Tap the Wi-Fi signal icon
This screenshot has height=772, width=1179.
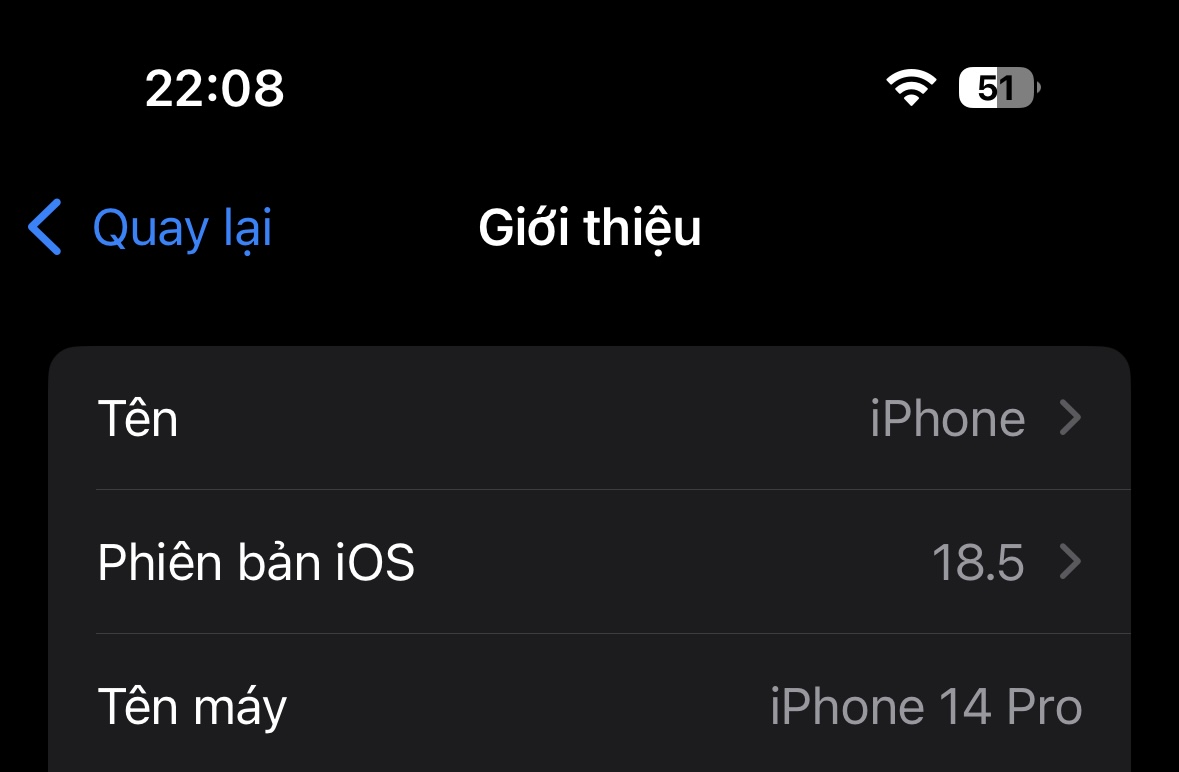[911, 87]
